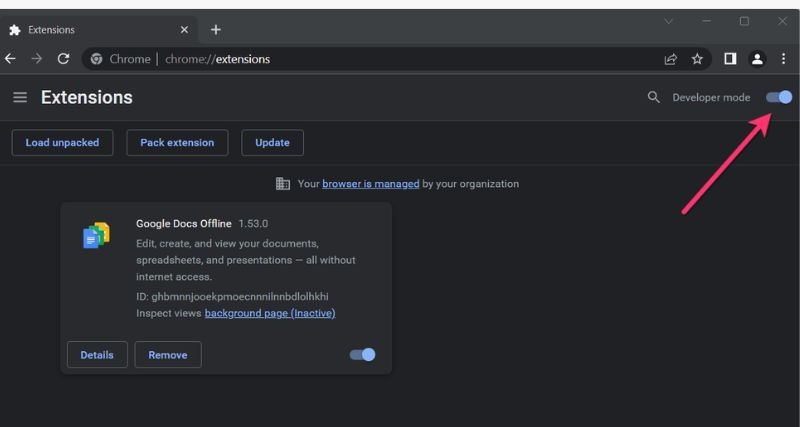
Task: Go back using the back arrow
Action: click(x=11, y=59)
